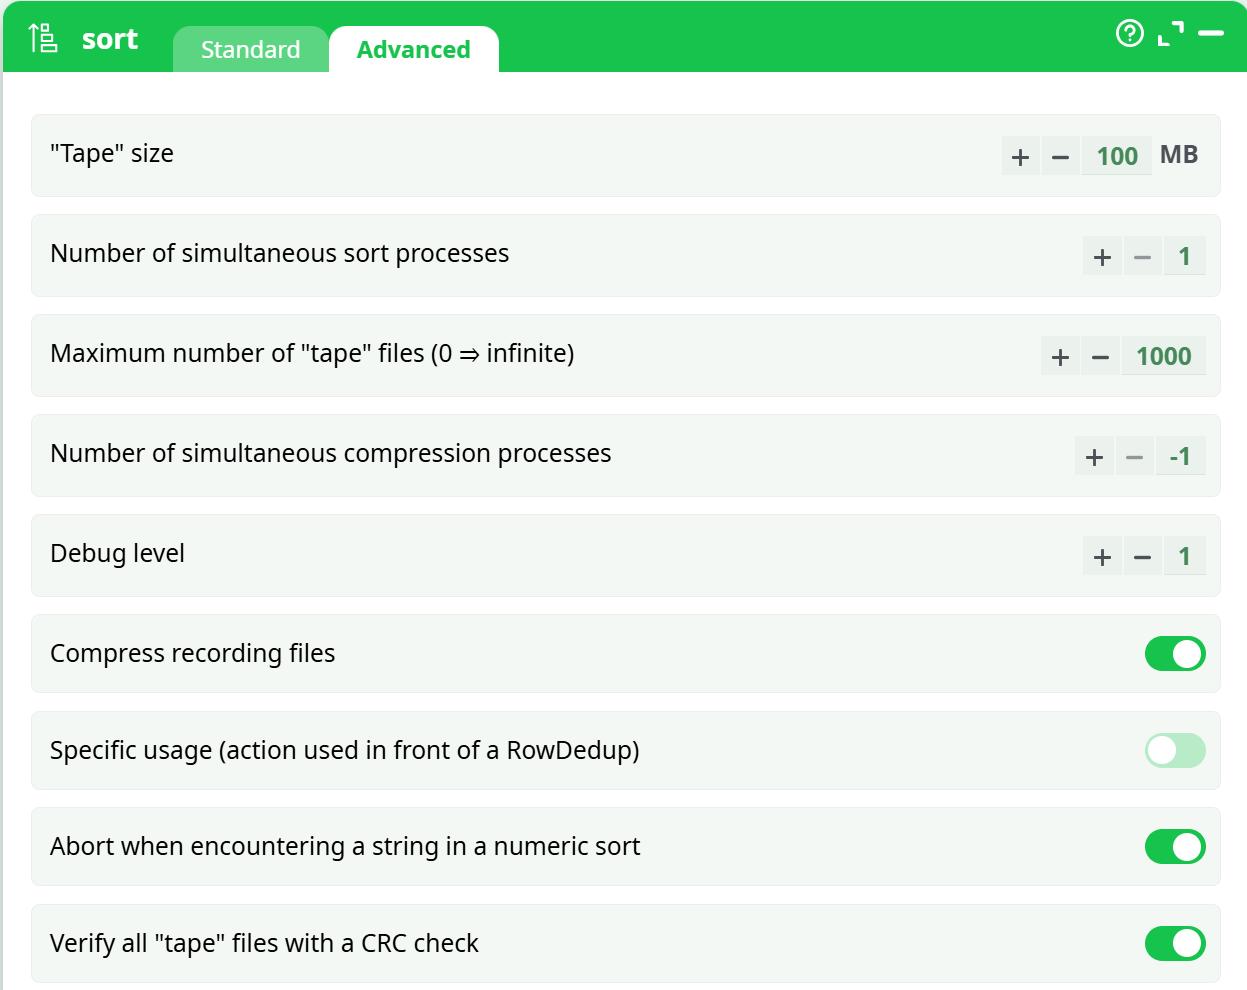Increment number of simultaneous sort processes
Screen dimensions: 1247x990
point(1102,257)
